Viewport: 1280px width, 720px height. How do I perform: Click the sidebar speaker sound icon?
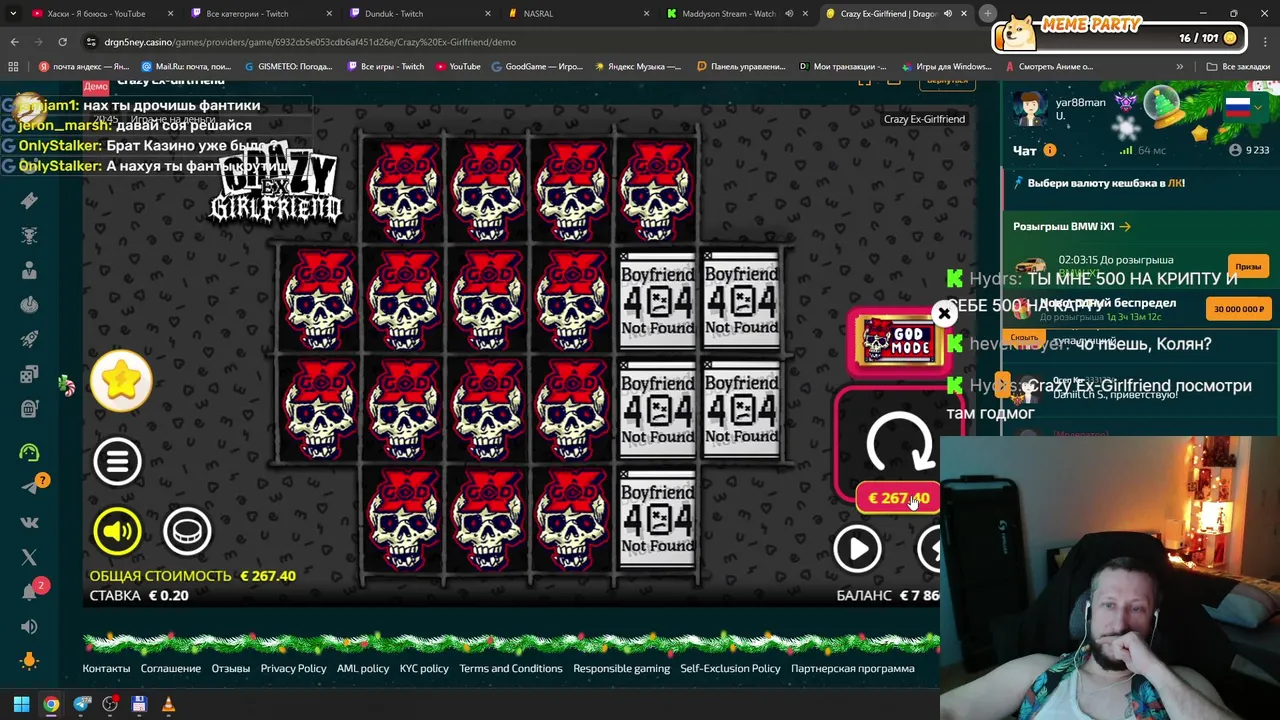(x=29, y=626)
